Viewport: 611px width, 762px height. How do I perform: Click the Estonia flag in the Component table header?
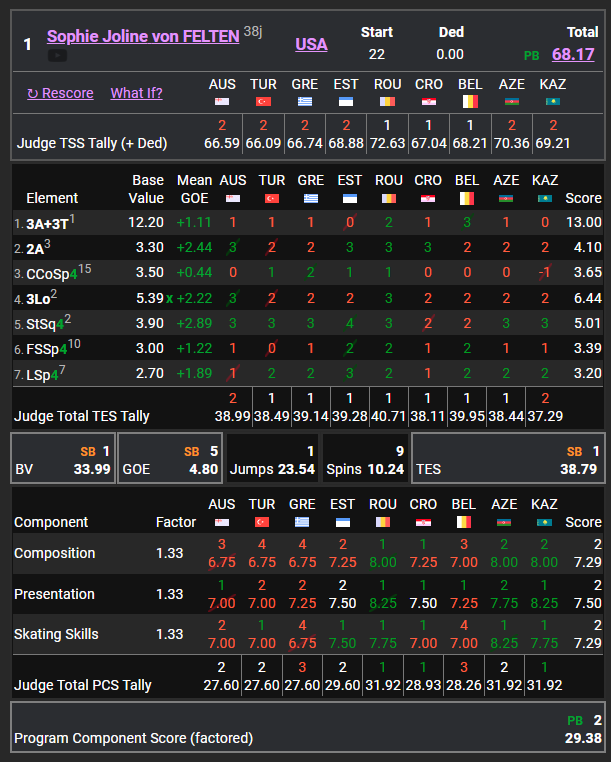tap(346, 522)
